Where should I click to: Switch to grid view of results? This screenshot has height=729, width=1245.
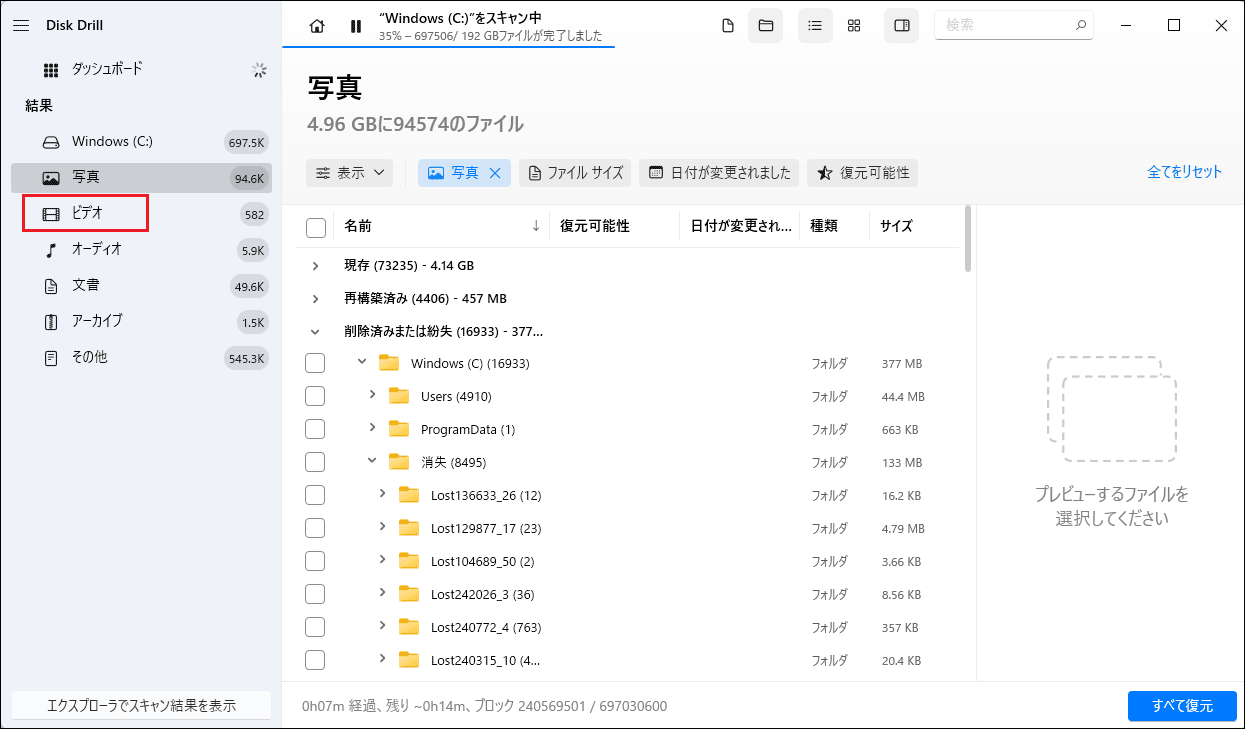click(x=854, y=26)
